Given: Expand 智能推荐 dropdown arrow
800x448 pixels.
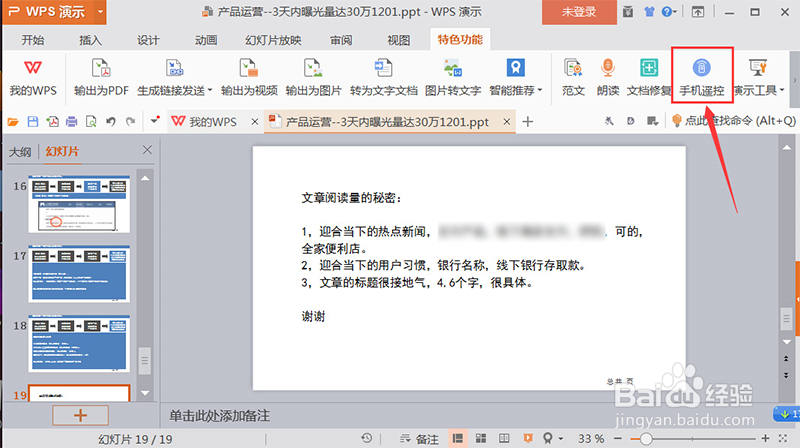Looking at the screenshot, I should click(540, 90).
